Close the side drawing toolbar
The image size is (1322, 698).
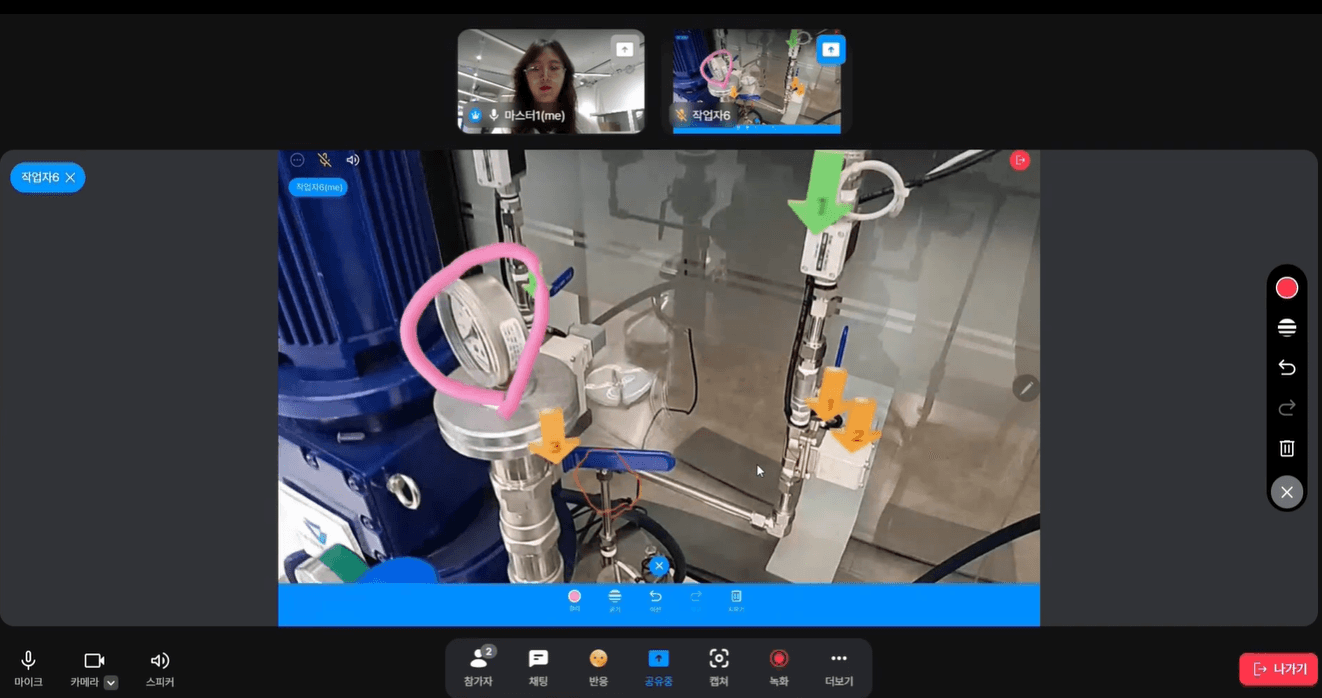pos(1287,492)
